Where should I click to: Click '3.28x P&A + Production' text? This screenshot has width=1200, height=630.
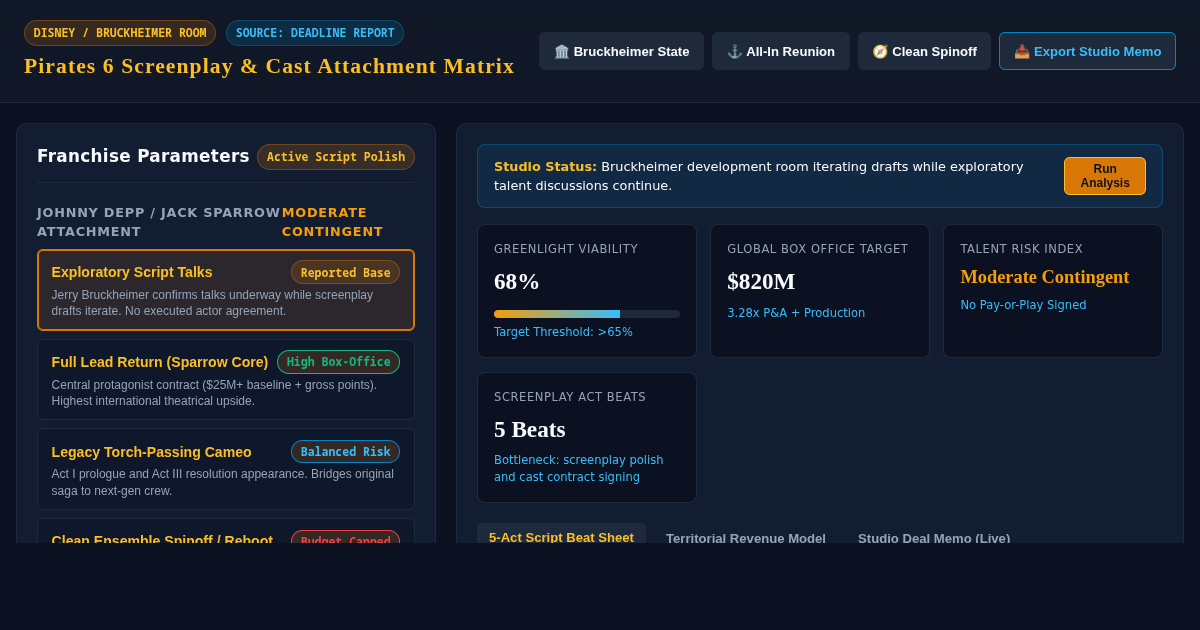(x=796, y=313)
